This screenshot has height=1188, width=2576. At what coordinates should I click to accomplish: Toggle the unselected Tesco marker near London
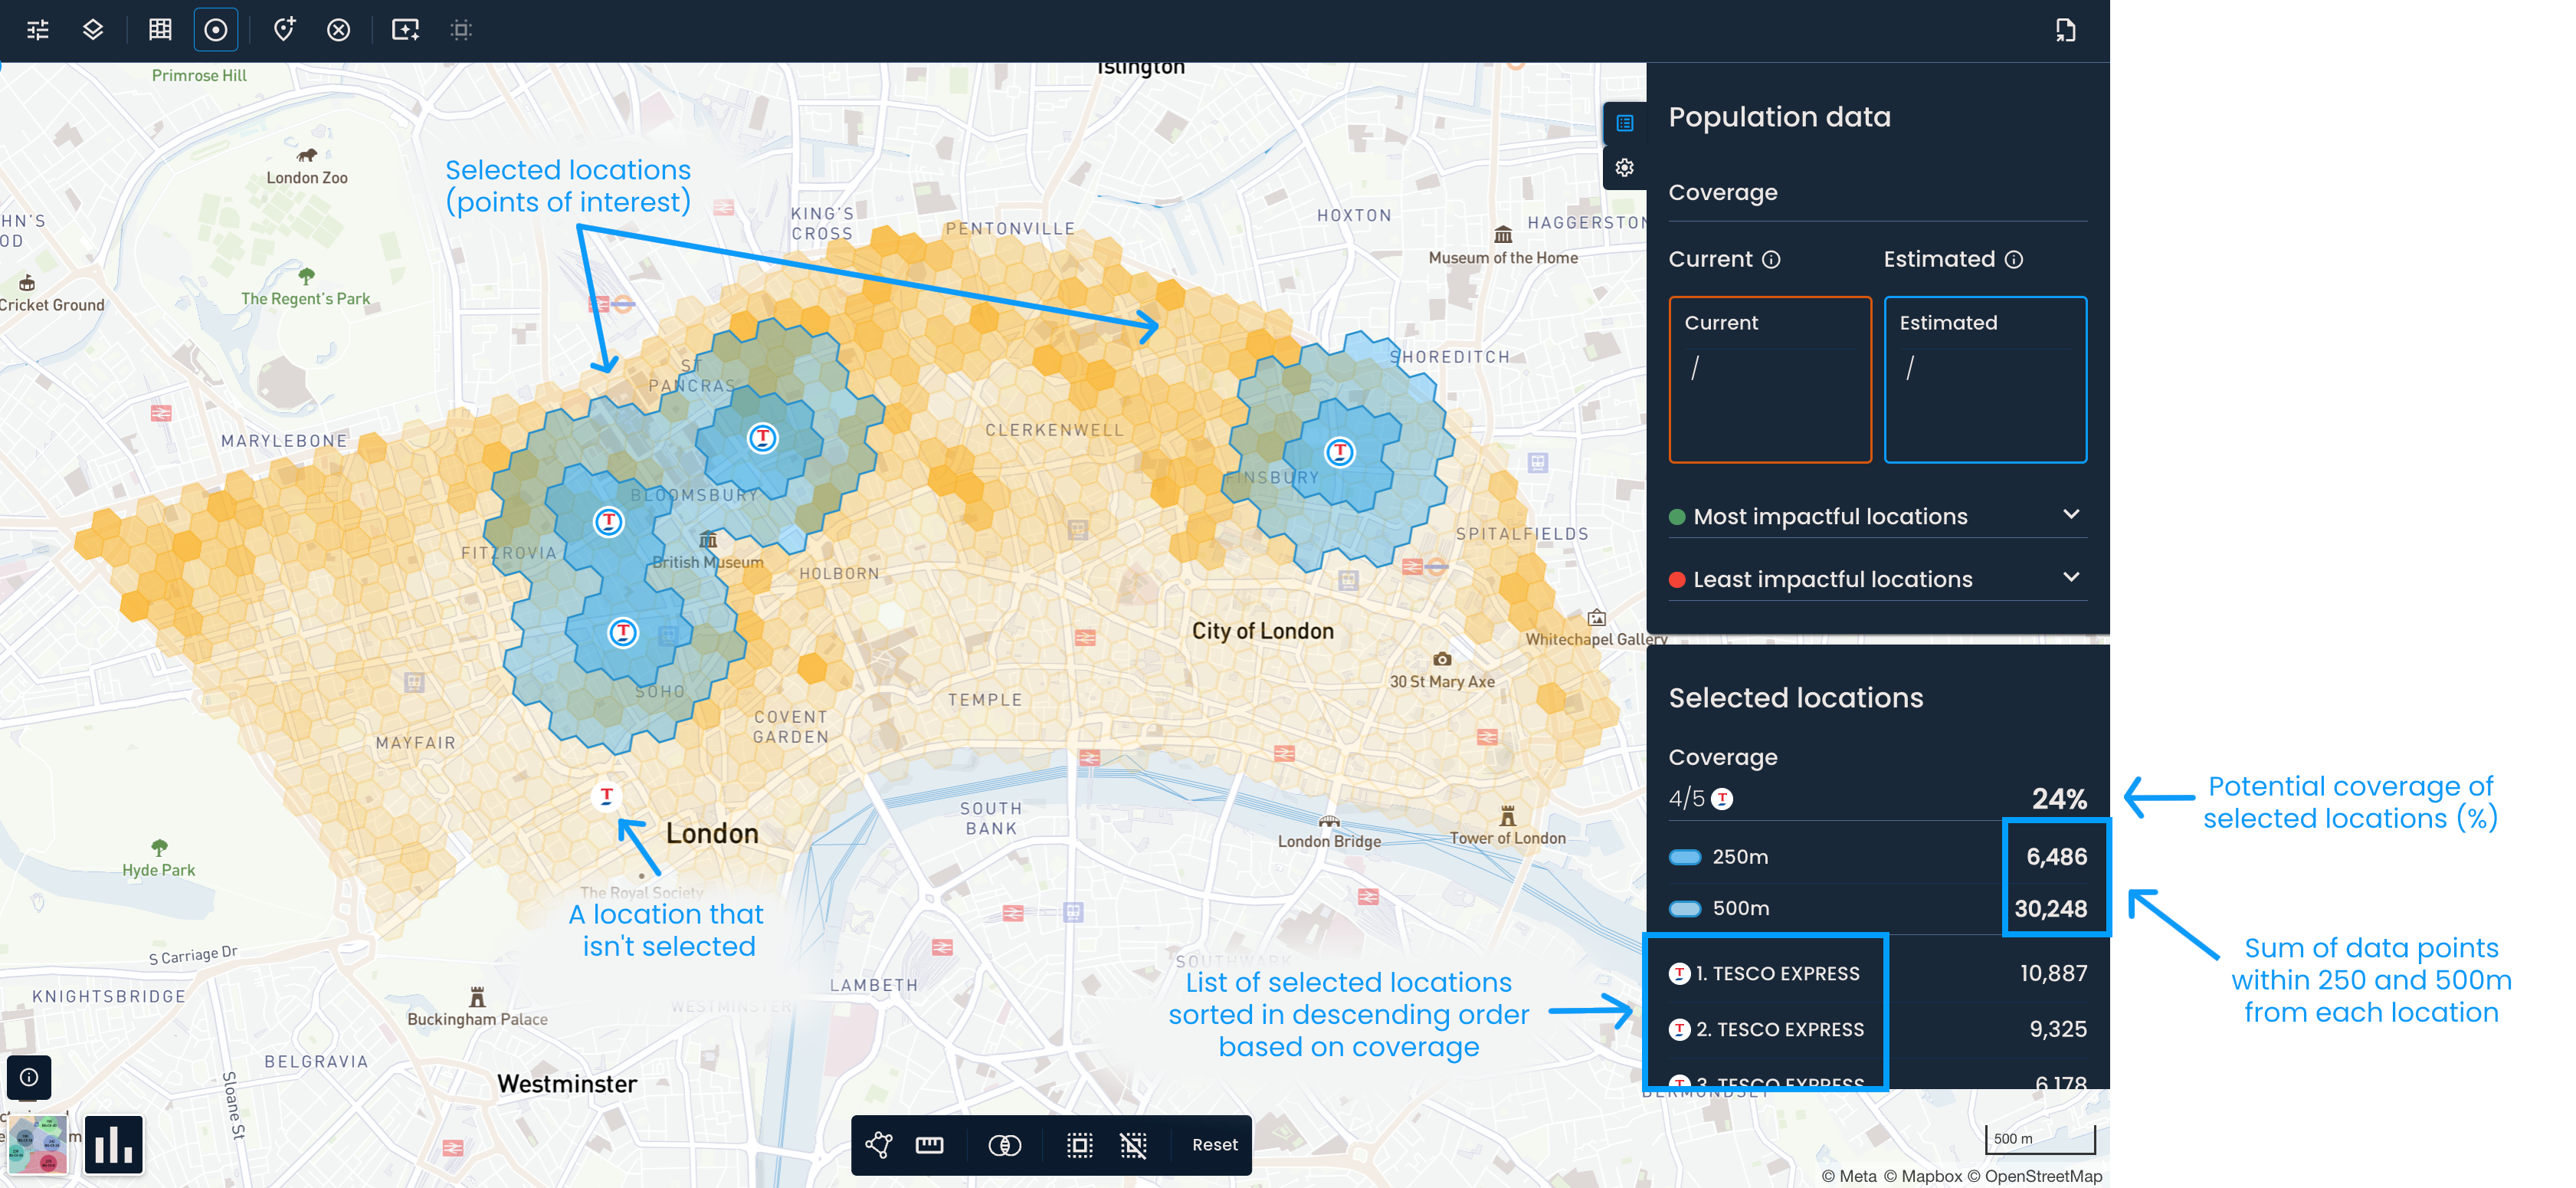pos(606,795)
